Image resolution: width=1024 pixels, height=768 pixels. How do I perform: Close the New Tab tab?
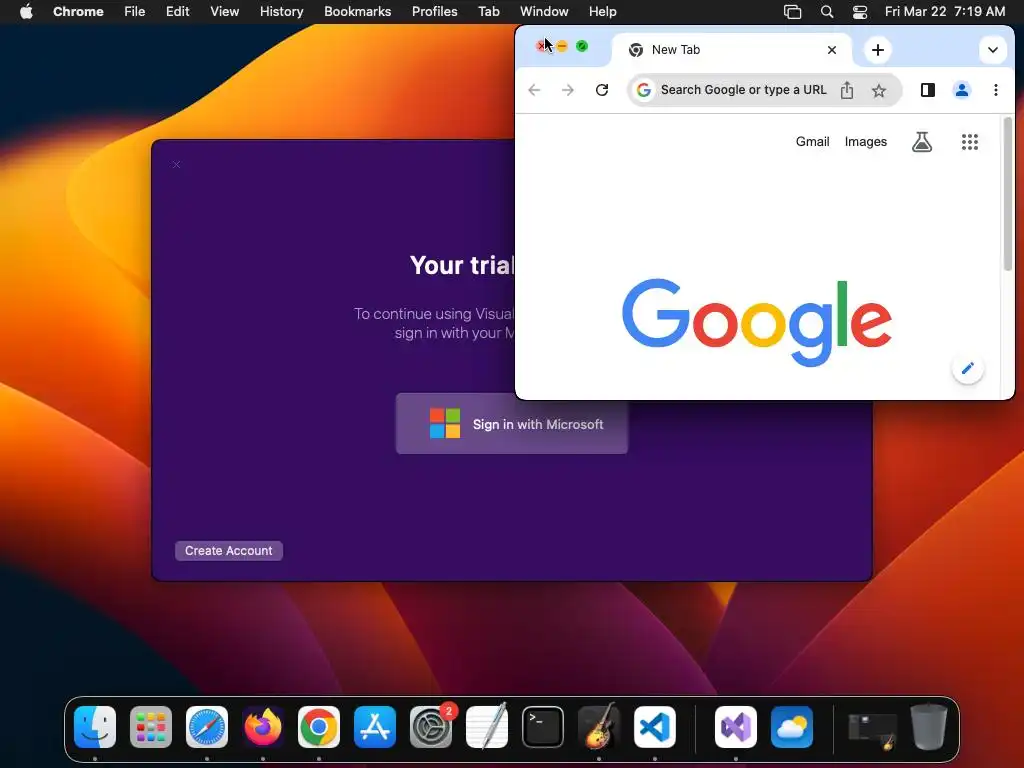(832, 50)
